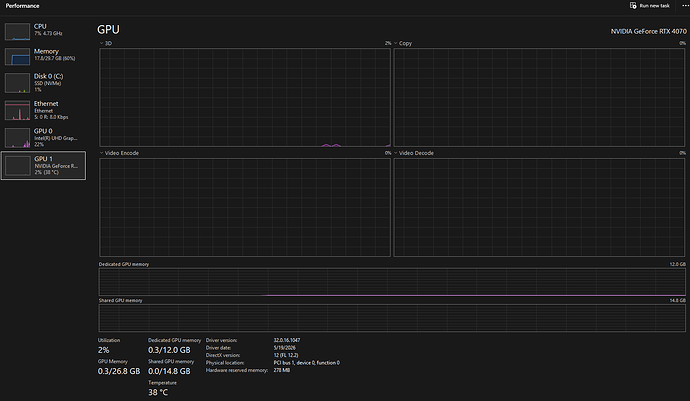Open the Video Decode engine dropdown
690x401 pixels.
(x=396, y=153)
